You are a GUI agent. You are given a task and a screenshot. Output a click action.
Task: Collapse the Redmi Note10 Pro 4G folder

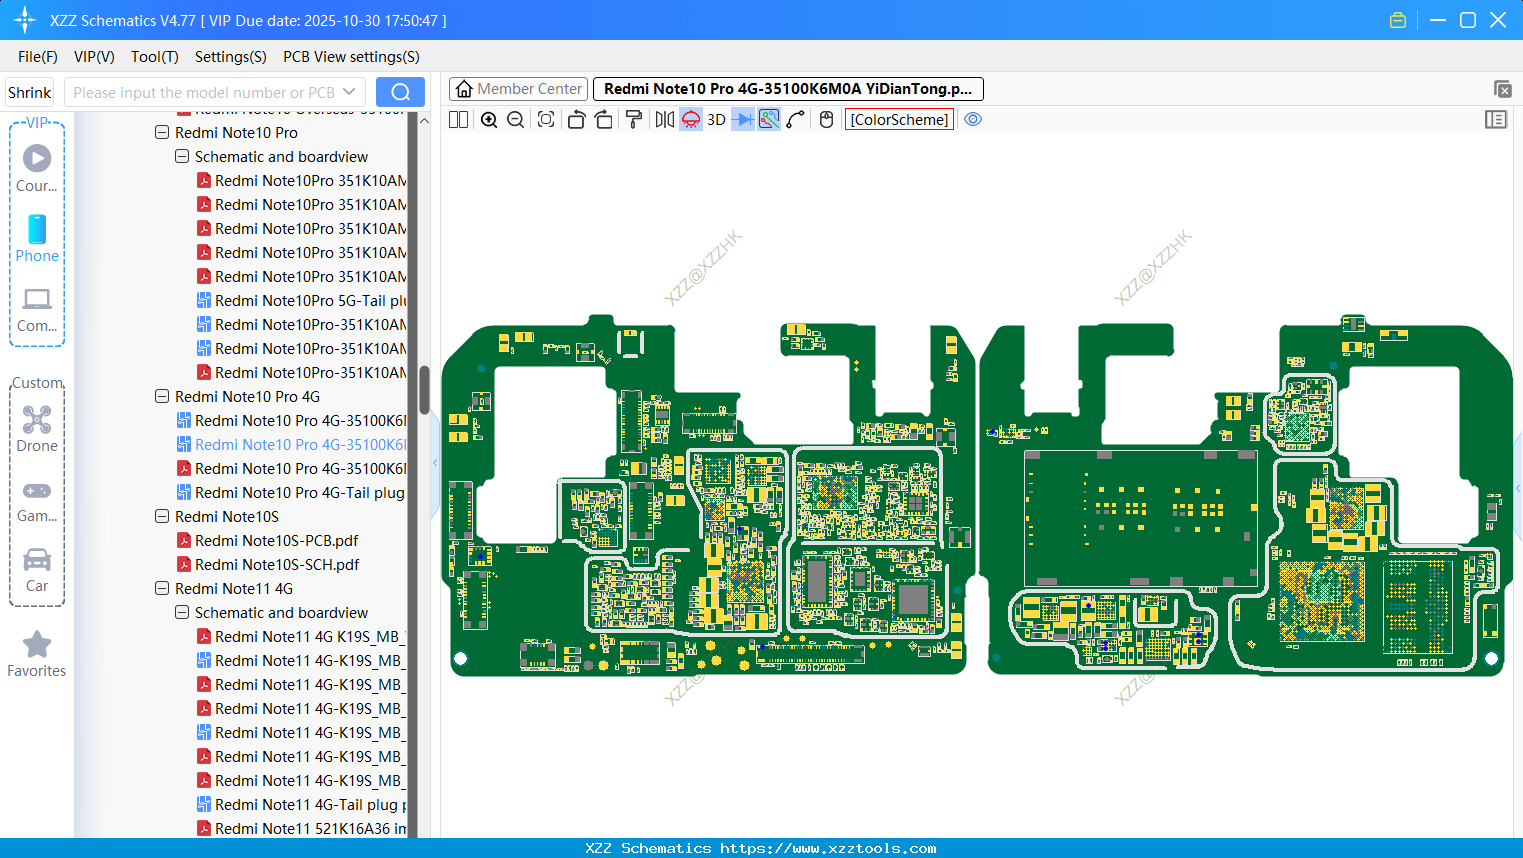[x=162, y=397]
